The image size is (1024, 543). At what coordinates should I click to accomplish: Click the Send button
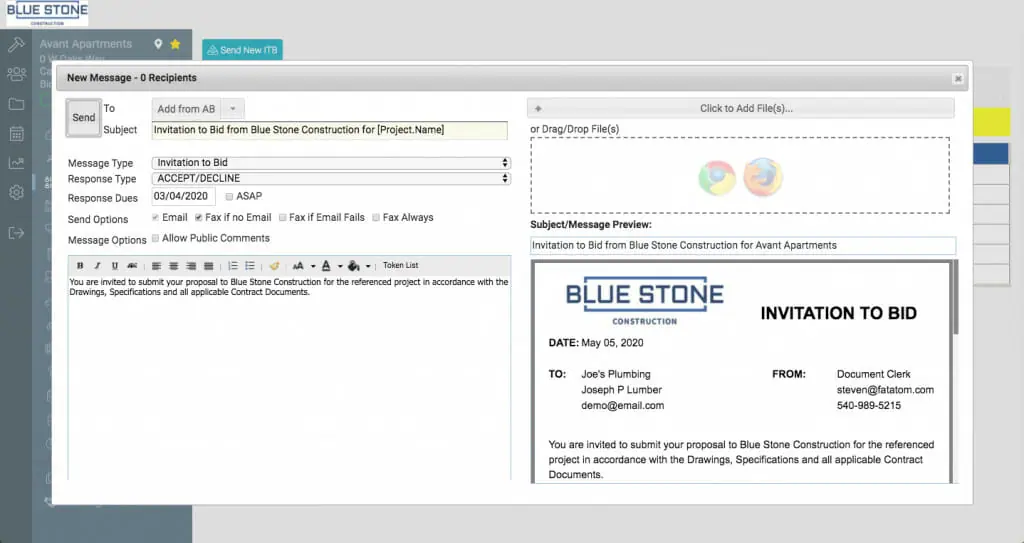(84, 118)
